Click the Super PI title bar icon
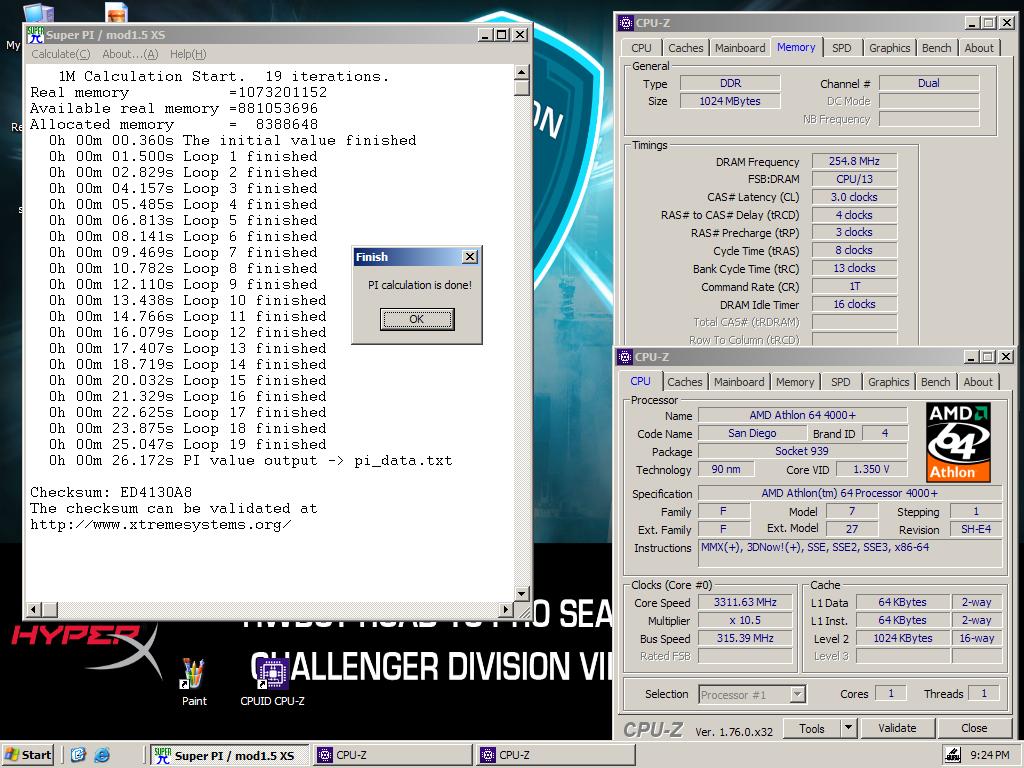This screenshot has width=1024, height=768. click(x=35, y=35)
